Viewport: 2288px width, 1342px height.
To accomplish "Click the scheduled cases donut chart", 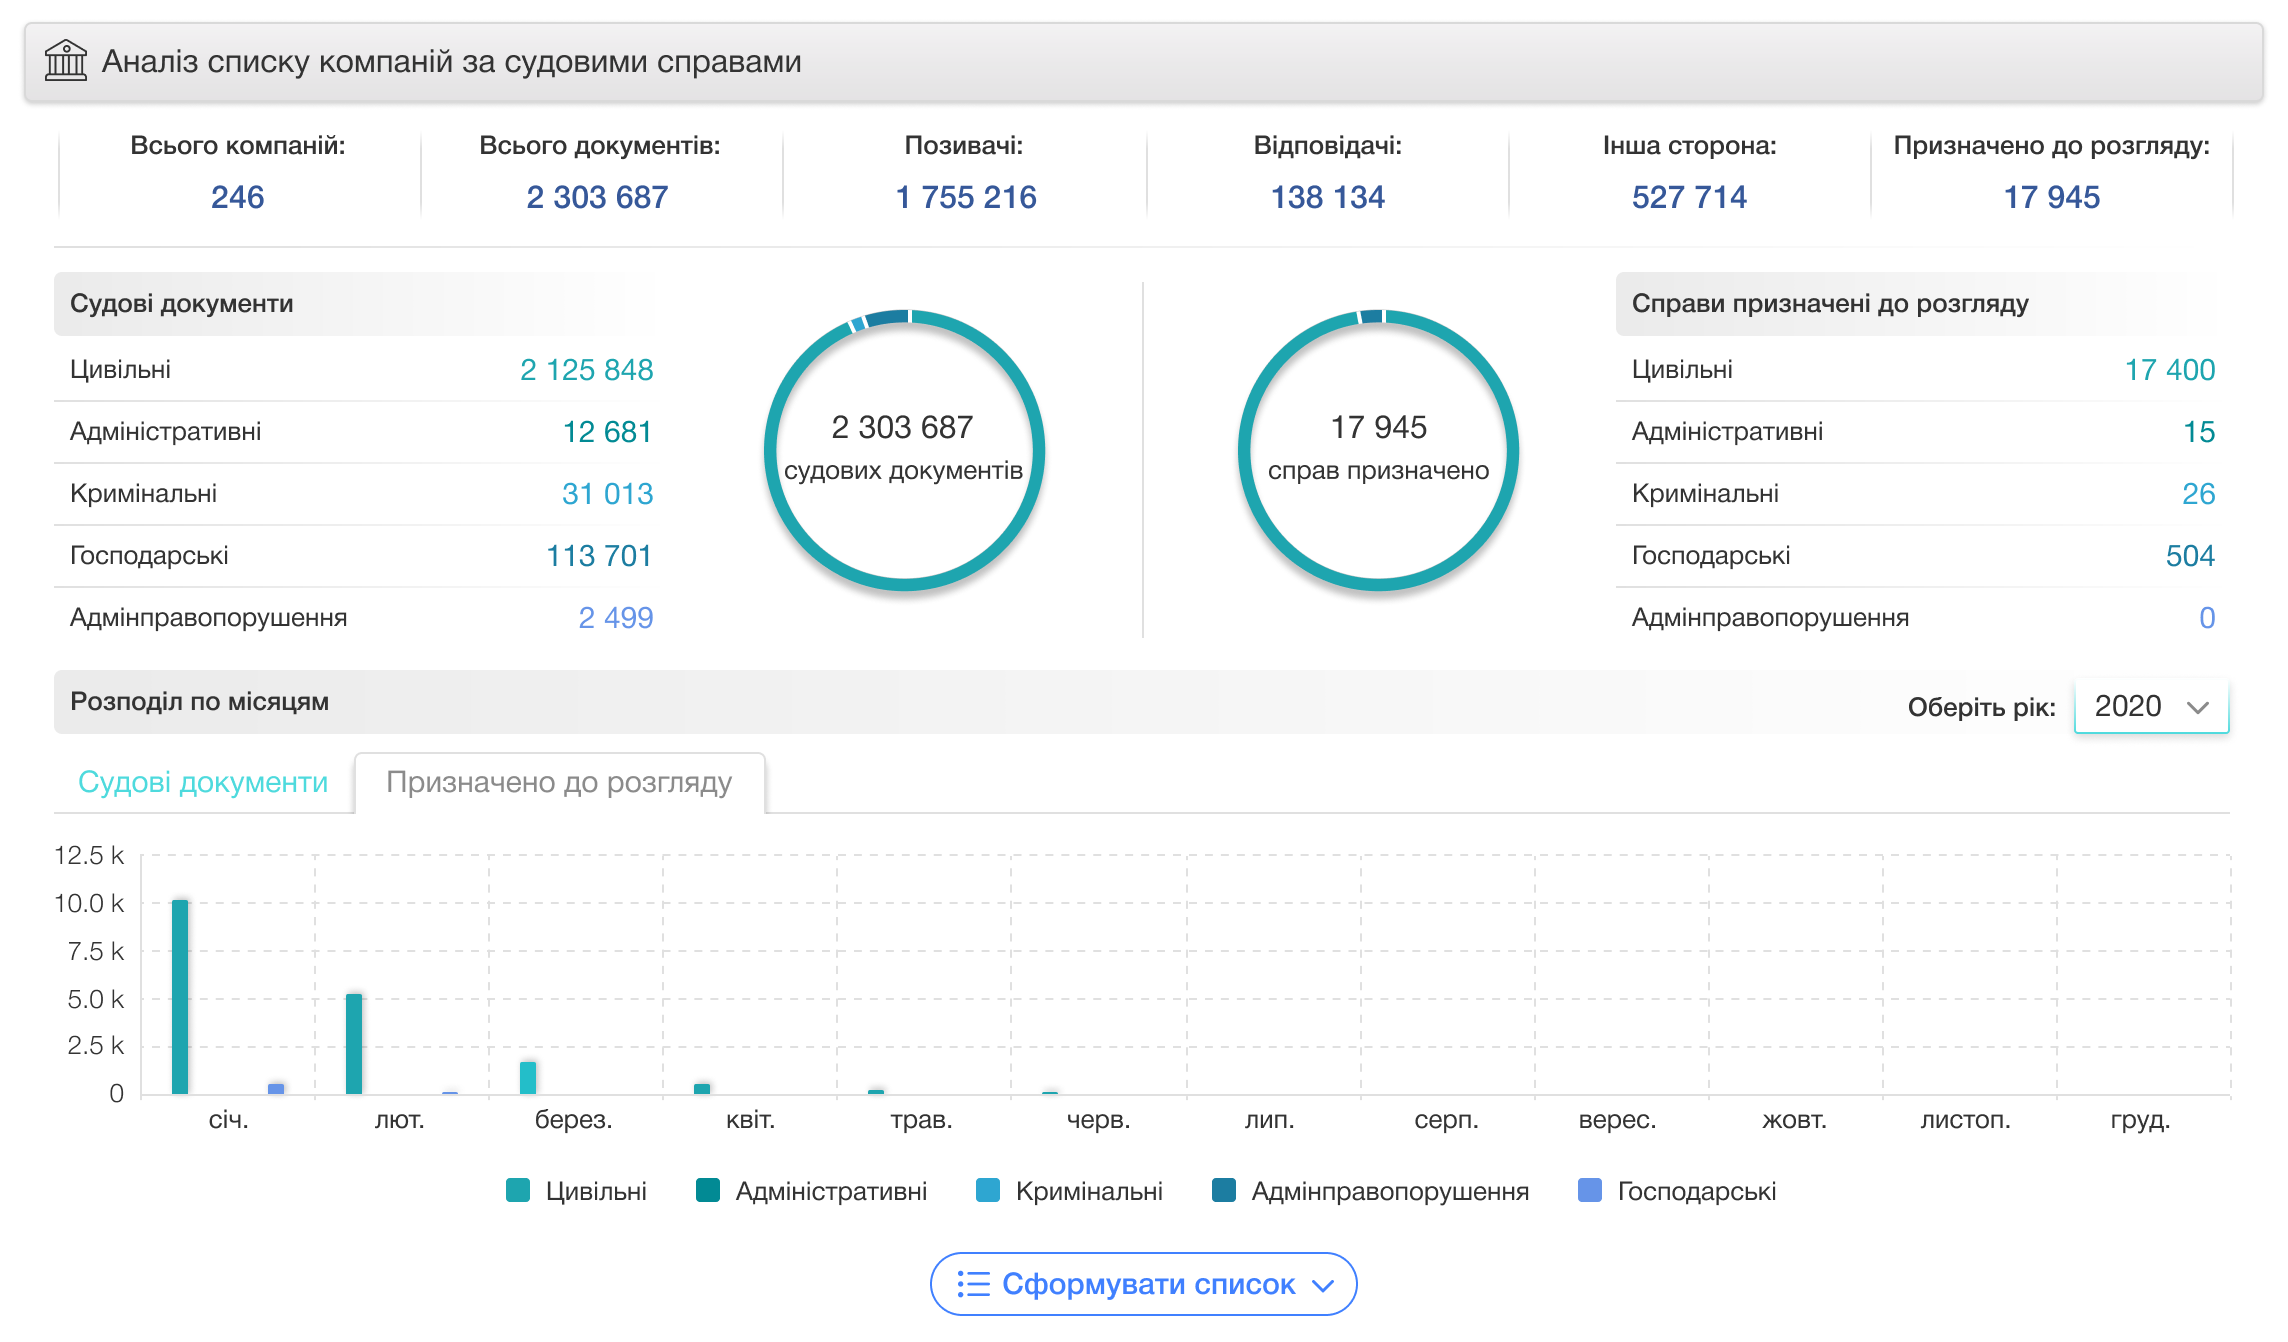I will pos(1378,450).
